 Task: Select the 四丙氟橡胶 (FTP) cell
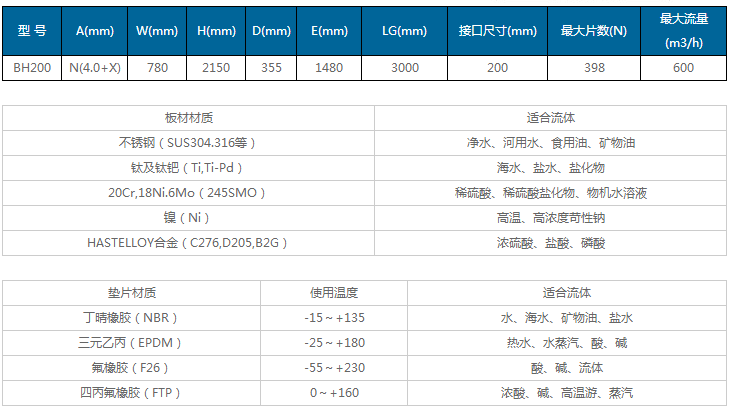click(x=132, y=393)
